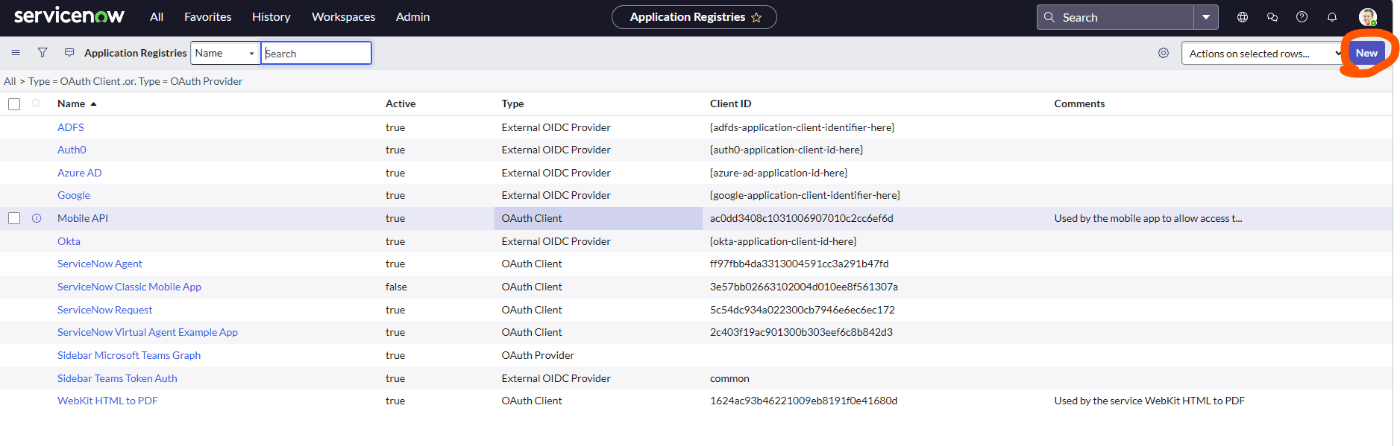Click the New button

tap(1367, 53)
